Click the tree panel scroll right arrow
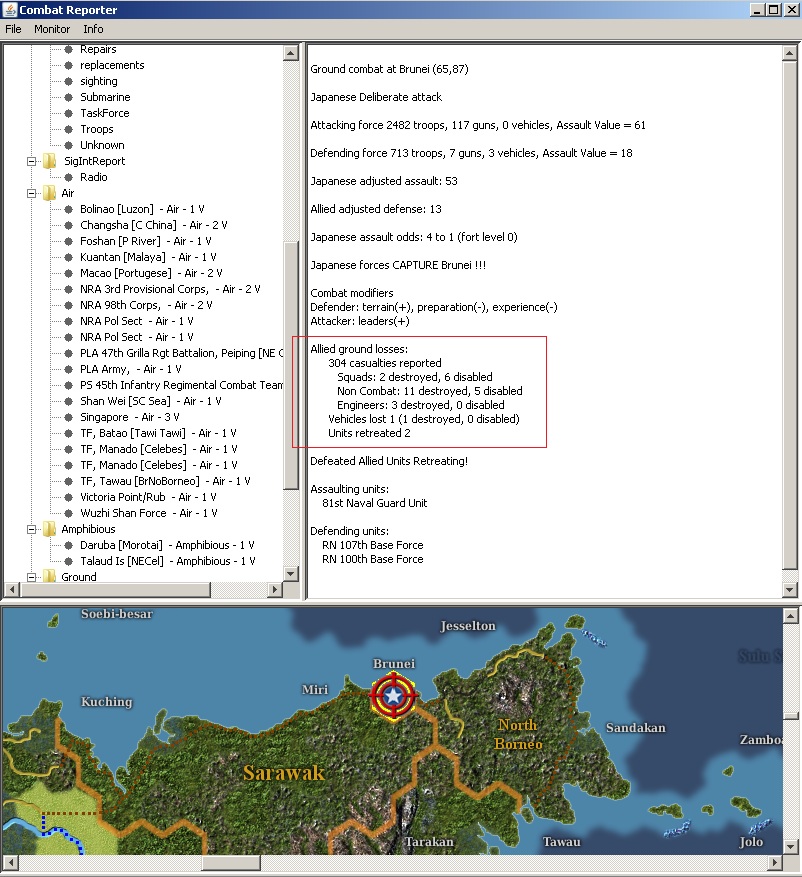The height and width of the screenshot is (877, 802). 275,590
